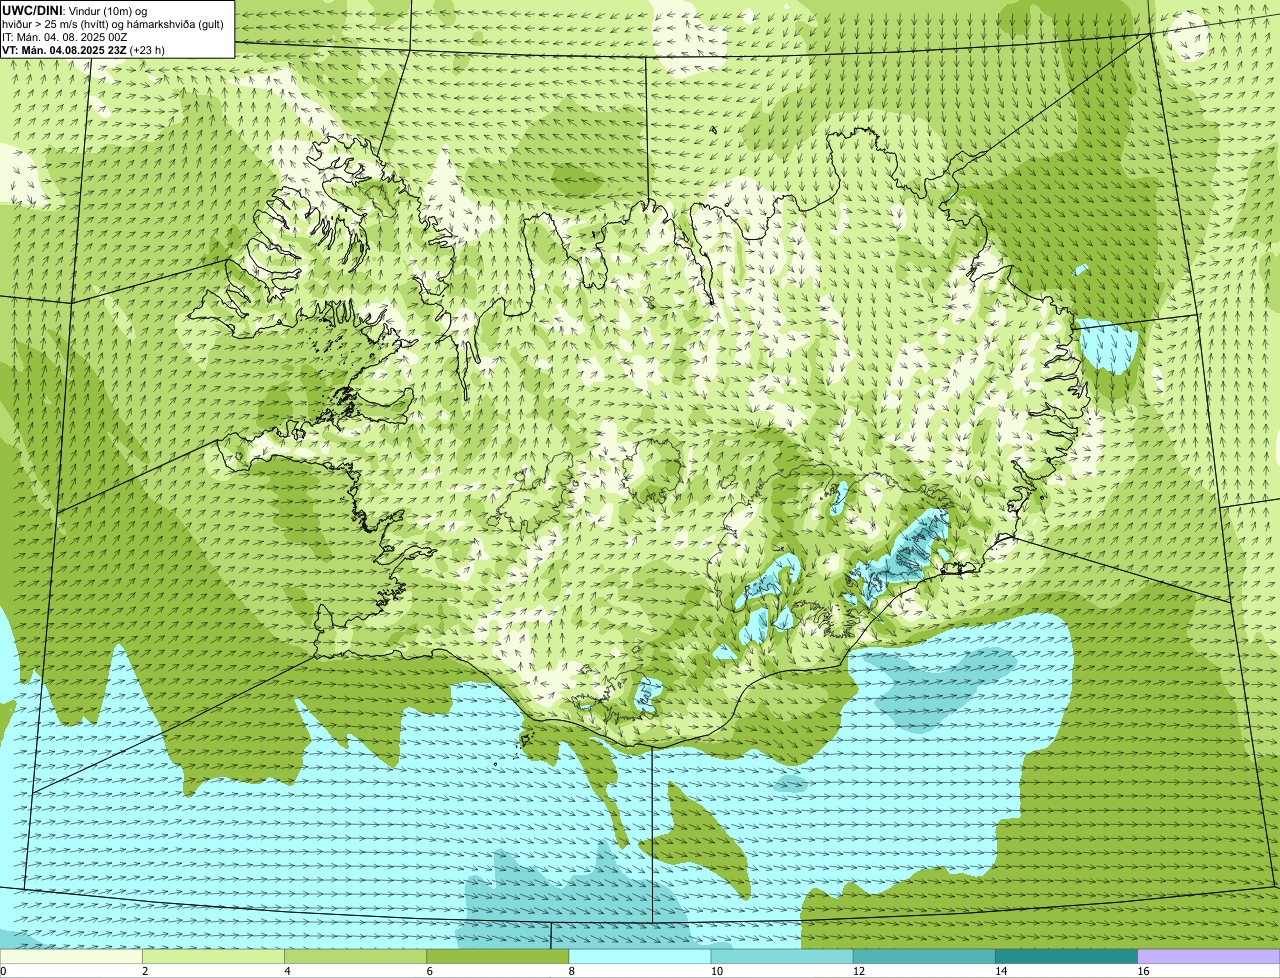Click the color scale label '12'
Screen dimensions: 1280x978
pyautogui.click(x=859, y=971)
